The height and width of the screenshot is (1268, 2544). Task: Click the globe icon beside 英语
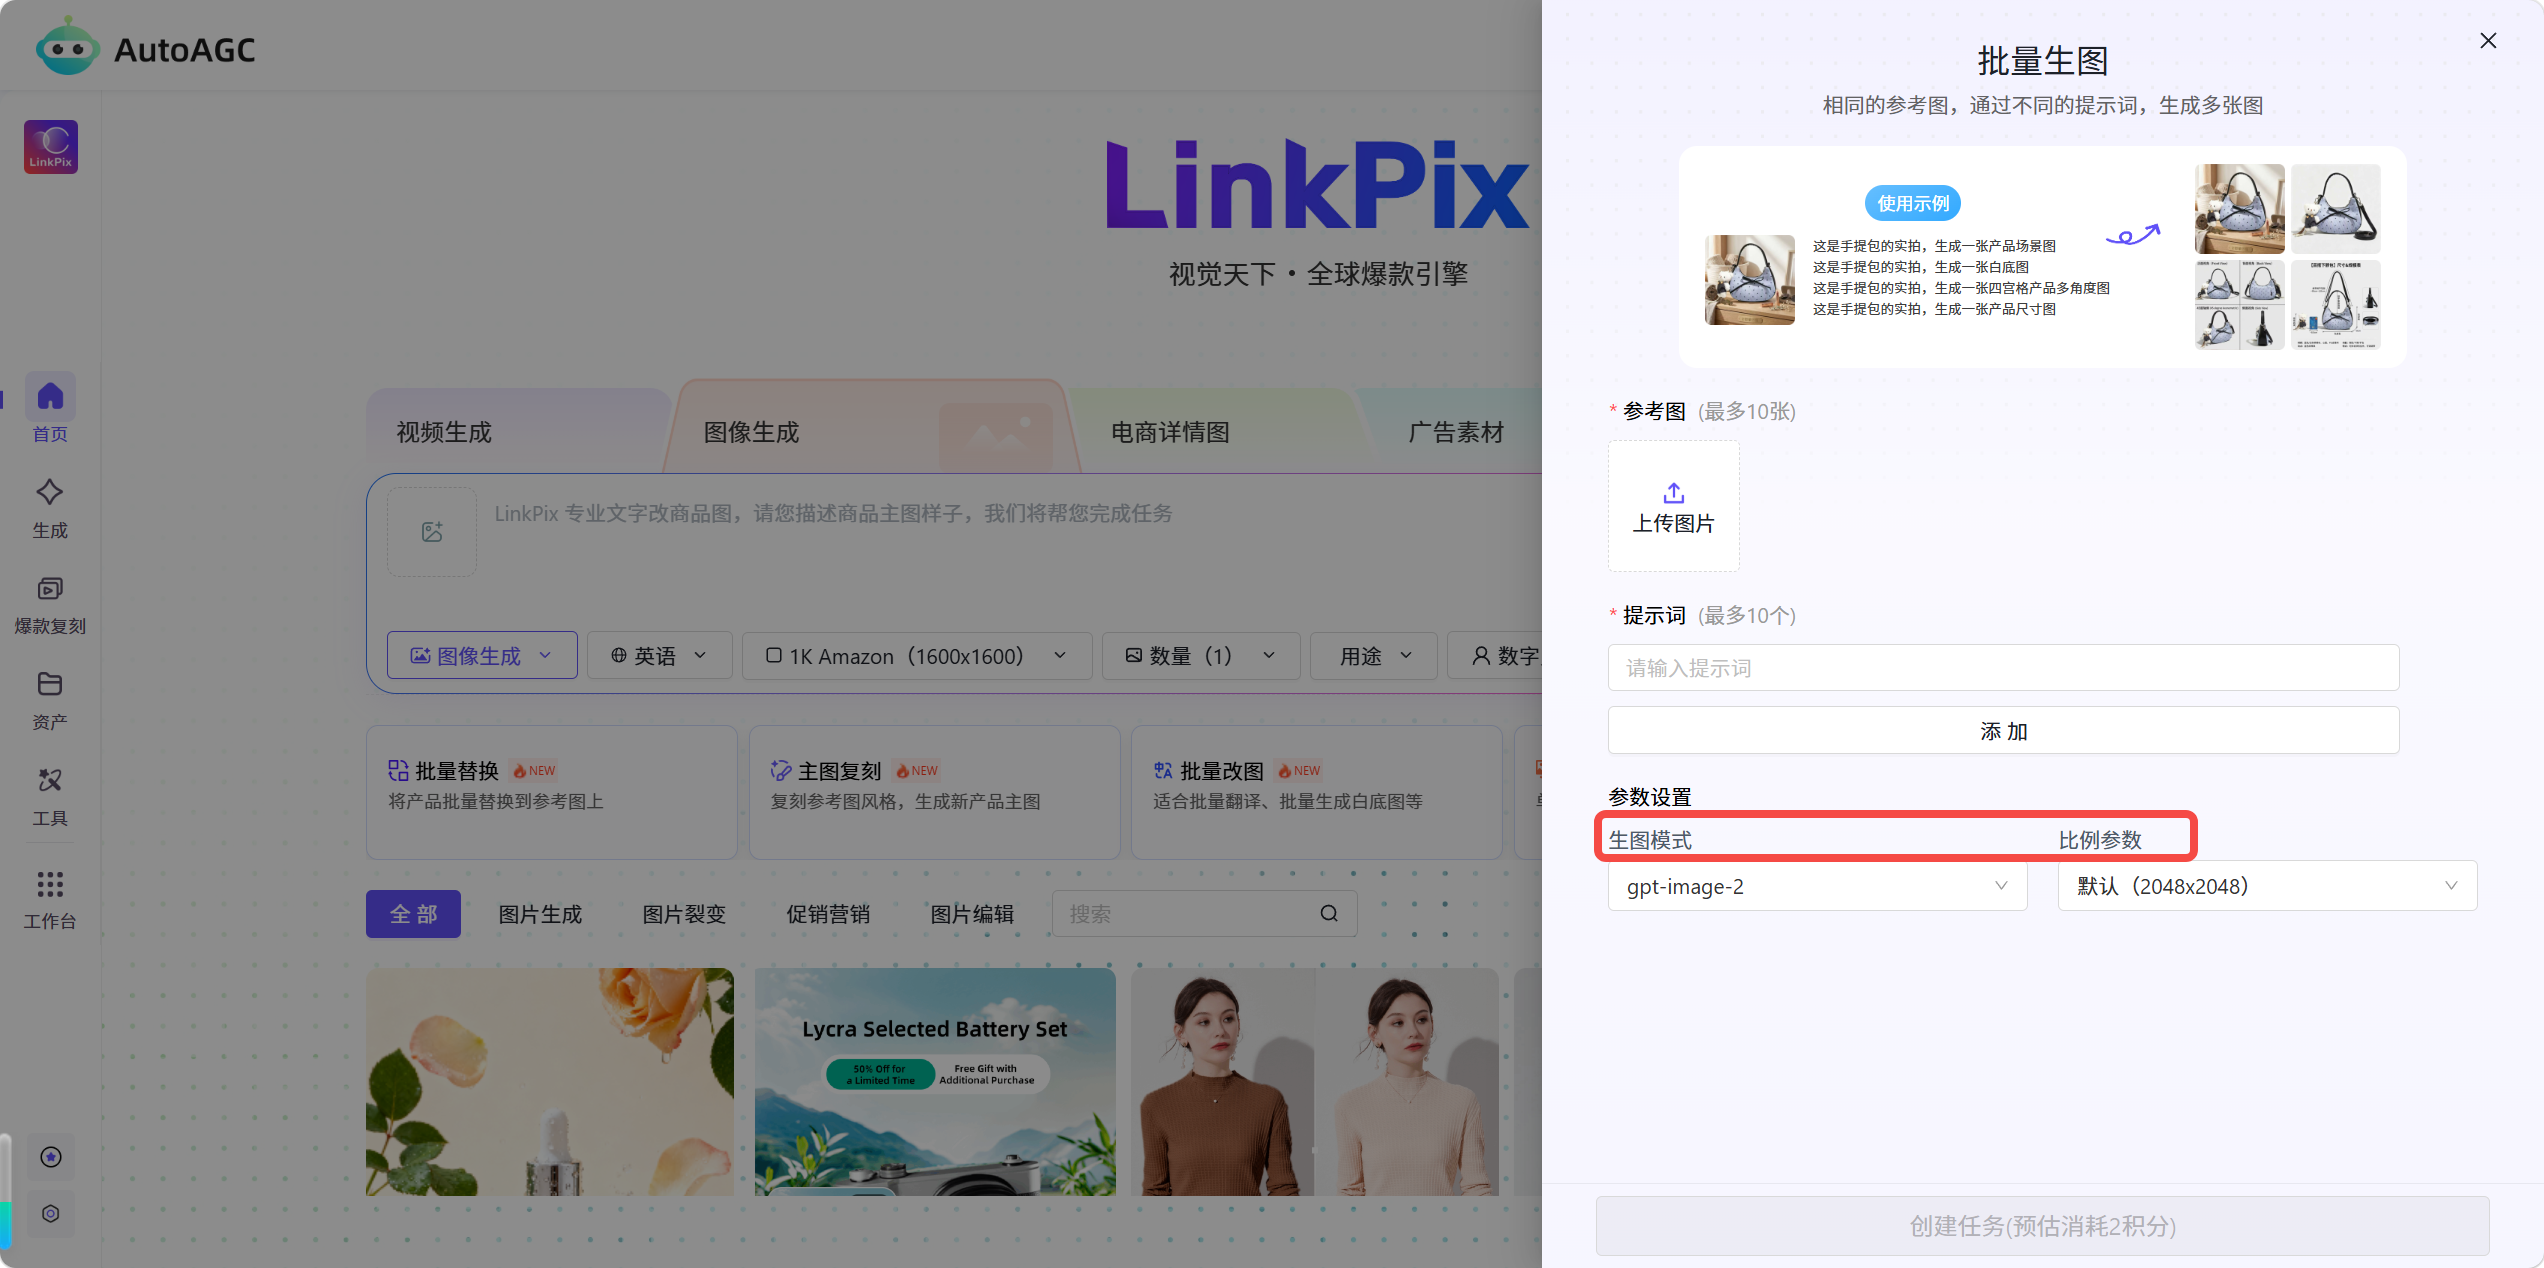[x=619, y=655]
